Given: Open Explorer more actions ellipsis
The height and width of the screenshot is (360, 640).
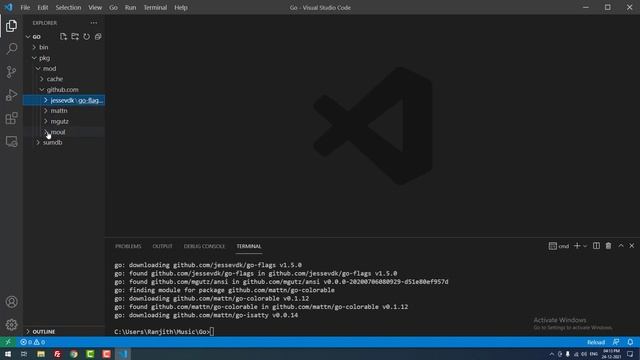Looking at the screenshot, I should click(x=94, y=23).
